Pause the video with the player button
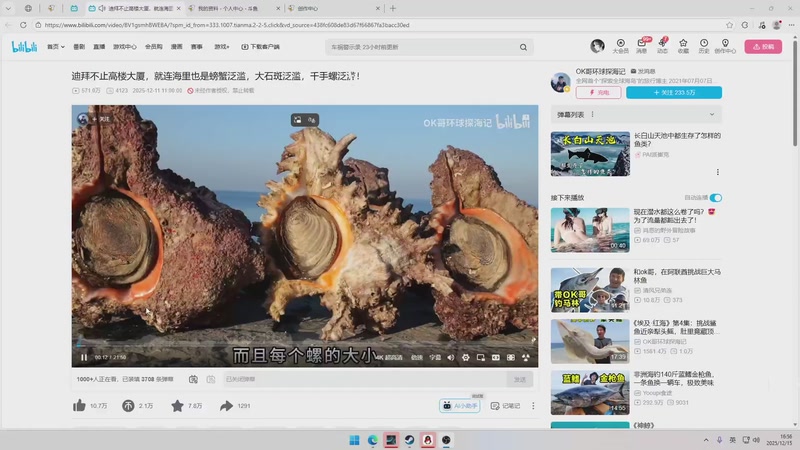The image size is (800, 450). tap(84, 357)
